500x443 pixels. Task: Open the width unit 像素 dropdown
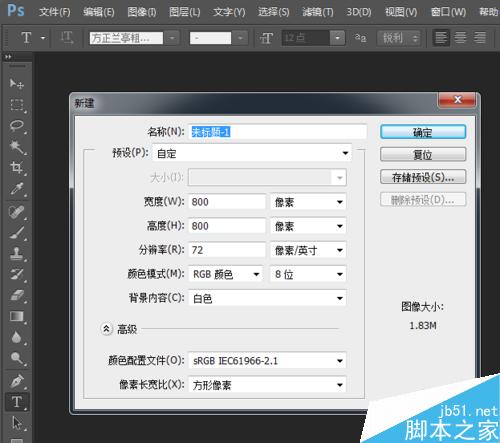[x=308, y=202]
